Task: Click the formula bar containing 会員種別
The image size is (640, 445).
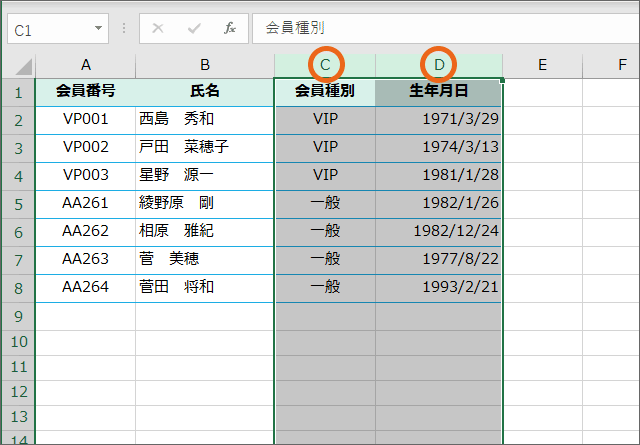Action: pyautogui.click(x=446, y=28)
